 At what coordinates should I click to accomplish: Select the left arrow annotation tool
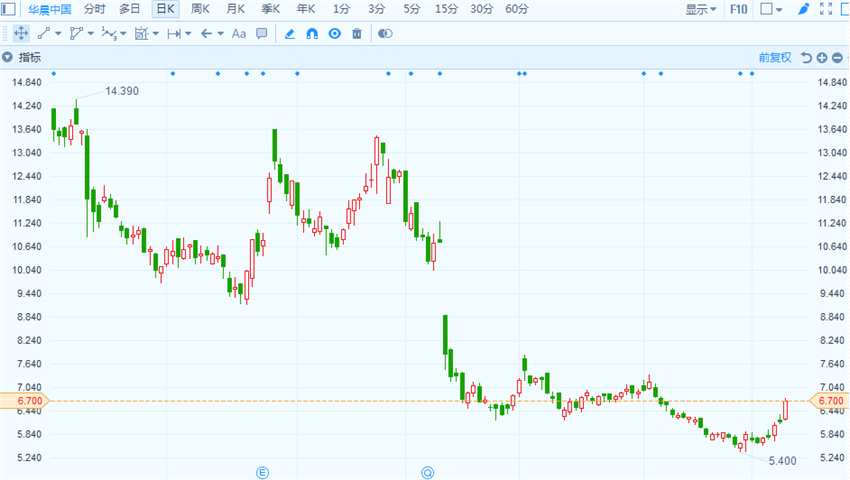click(x=206, y=34)
